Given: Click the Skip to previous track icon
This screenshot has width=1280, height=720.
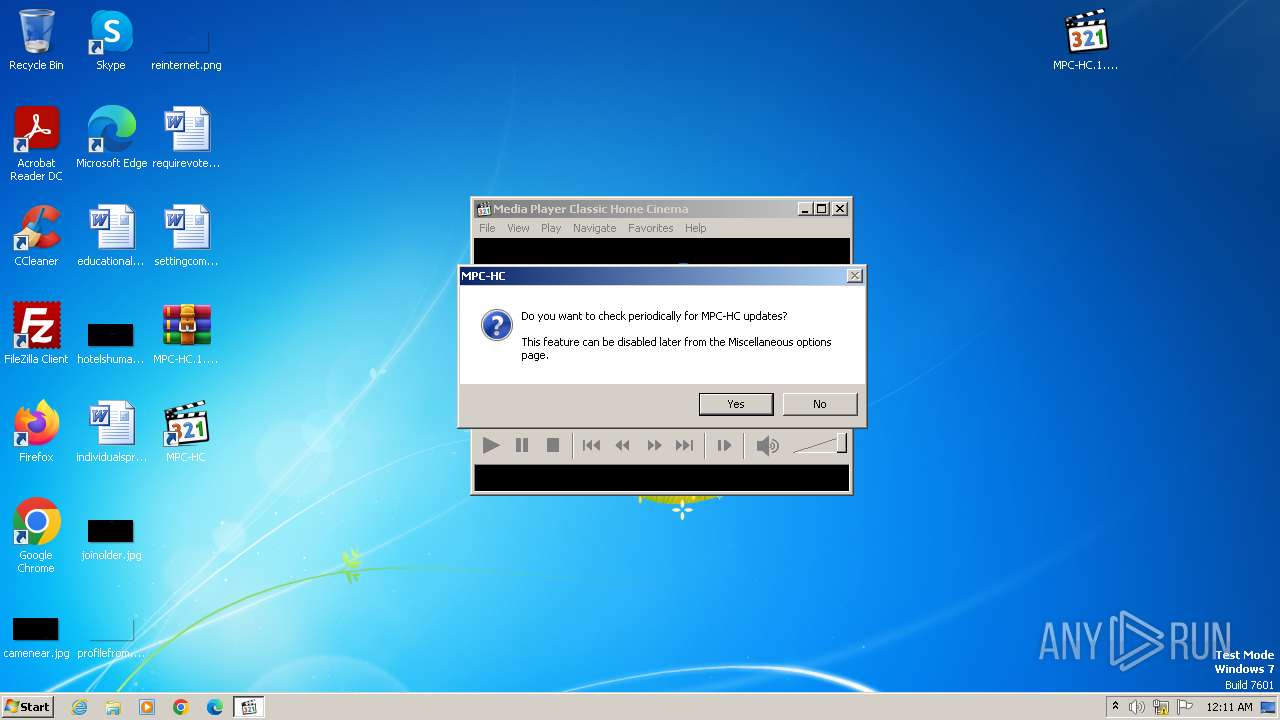Looking at the screenshot, I should click(591, 445).
